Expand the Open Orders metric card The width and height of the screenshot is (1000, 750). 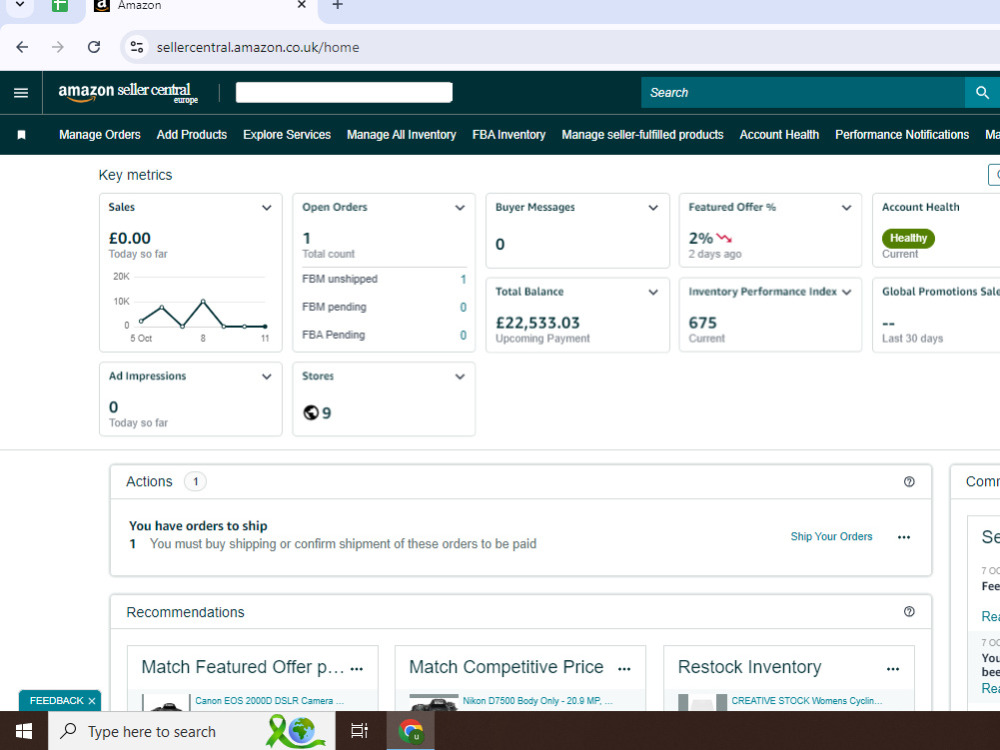pos(460,208)
